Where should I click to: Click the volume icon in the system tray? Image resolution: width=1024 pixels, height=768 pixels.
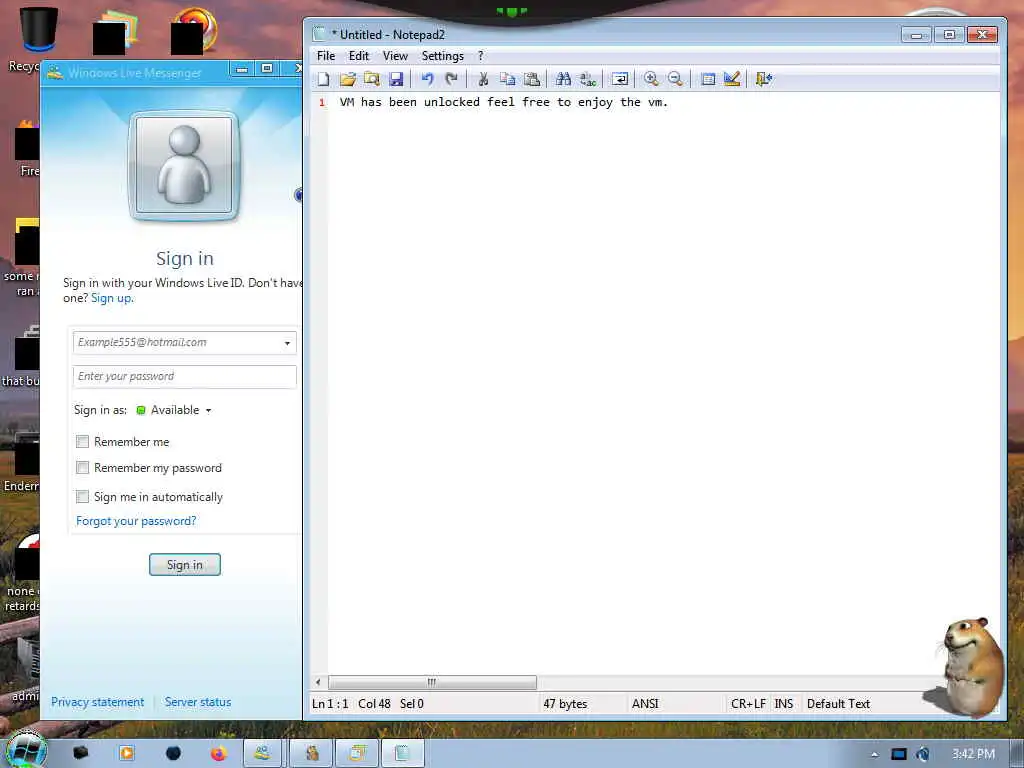[x=923, y=754]
